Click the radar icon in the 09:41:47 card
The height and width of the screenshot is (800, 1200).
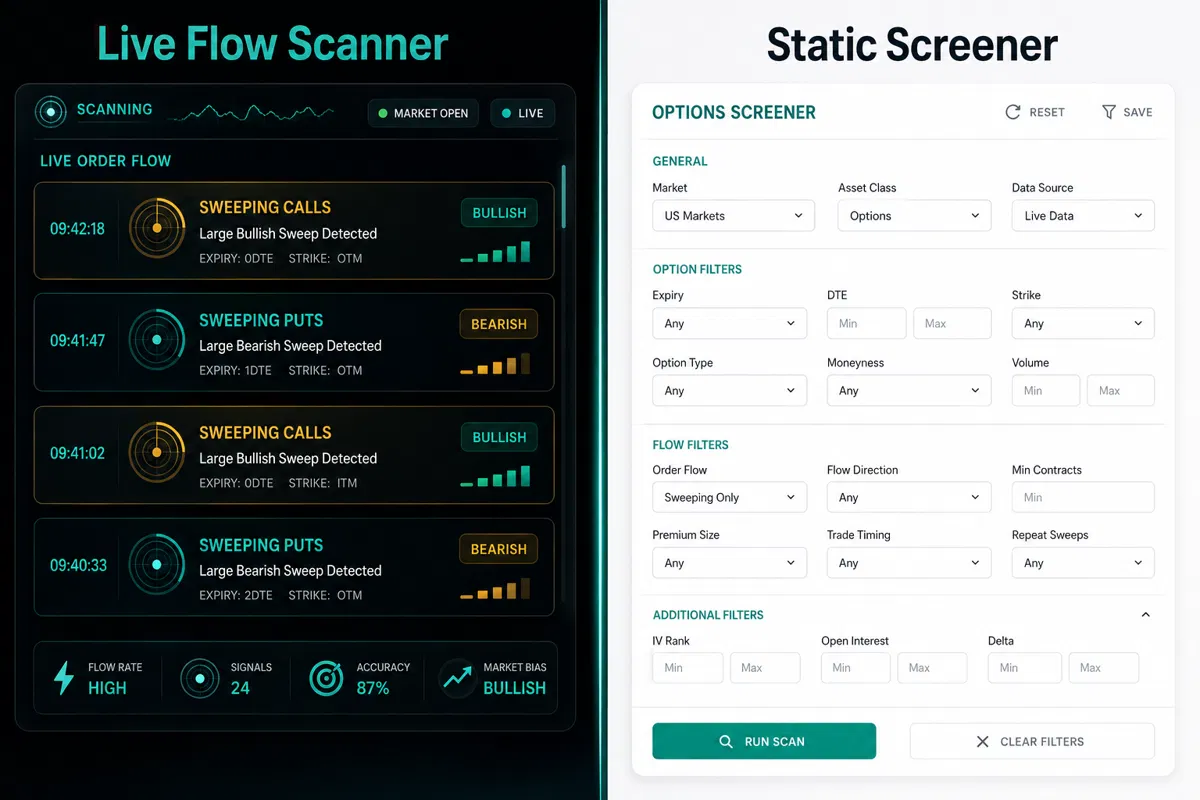(157, 340)
